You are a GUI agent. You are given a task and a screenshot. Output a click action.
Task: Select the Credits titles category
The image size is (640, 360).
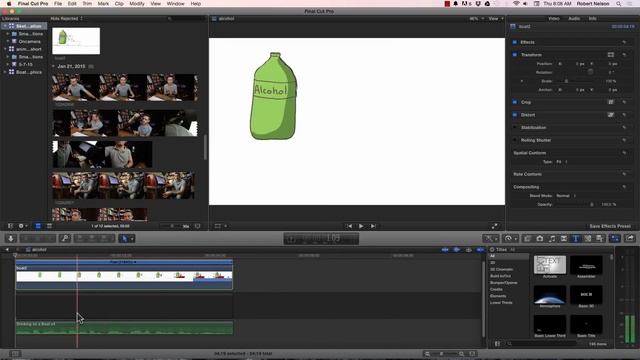point(496,289)
